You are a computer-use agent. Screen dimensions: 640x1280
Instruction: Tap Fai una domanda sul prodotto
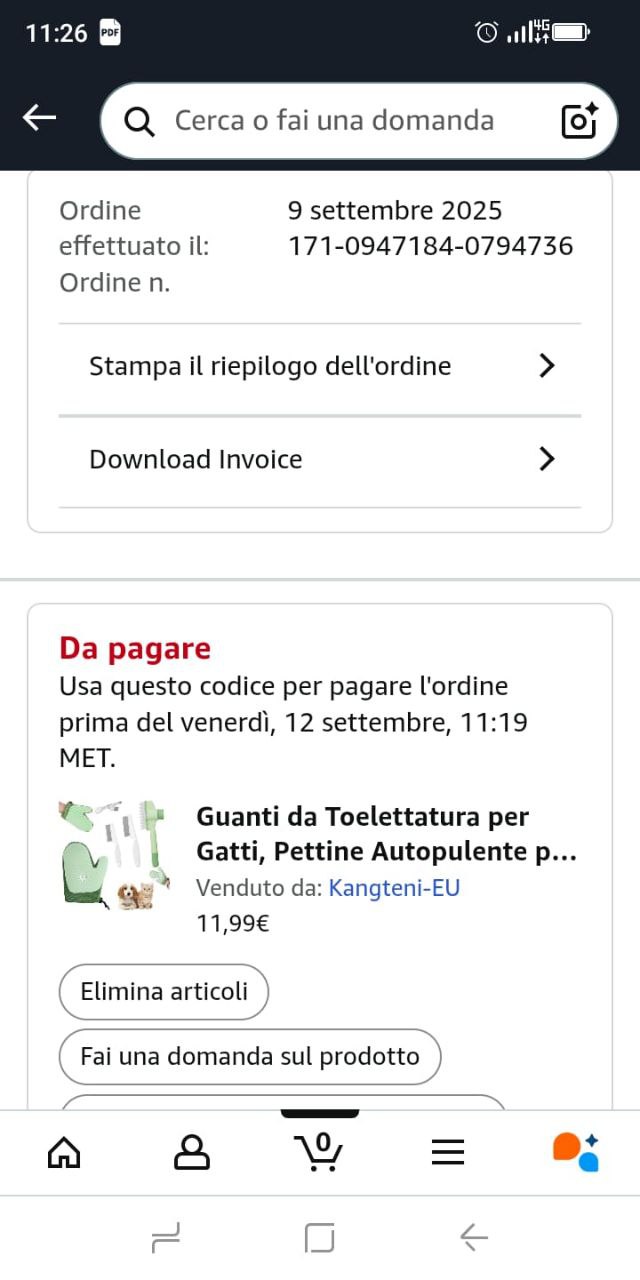pyautogui.click(x=250, y=1057)
